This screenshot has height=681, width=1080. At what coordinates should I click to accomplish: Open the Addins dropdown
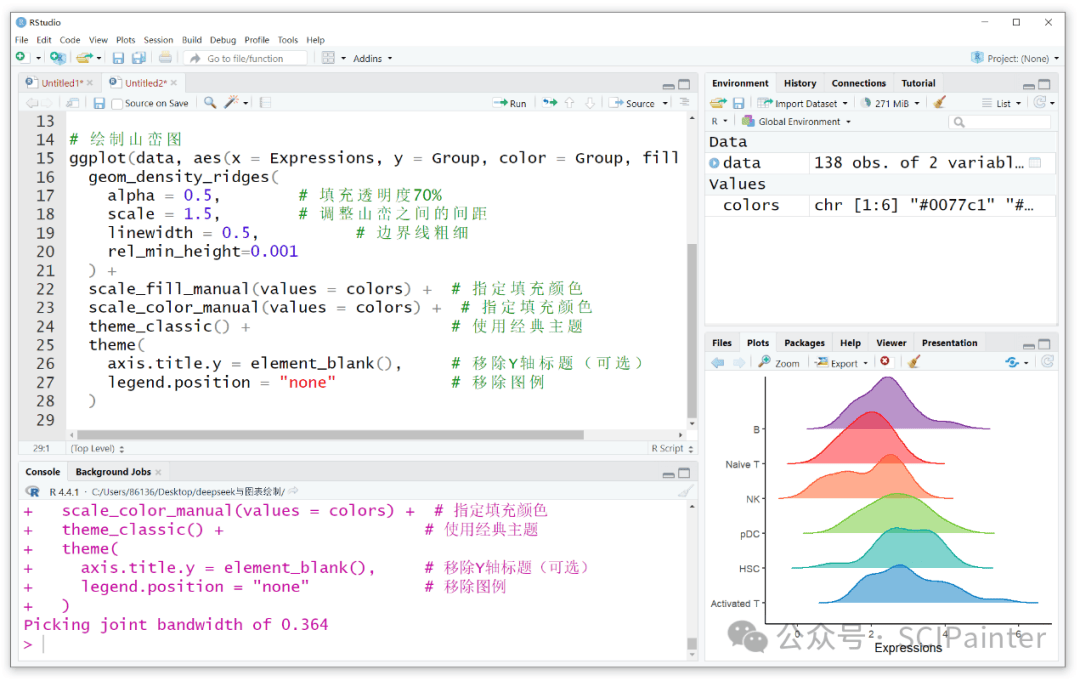373,59
